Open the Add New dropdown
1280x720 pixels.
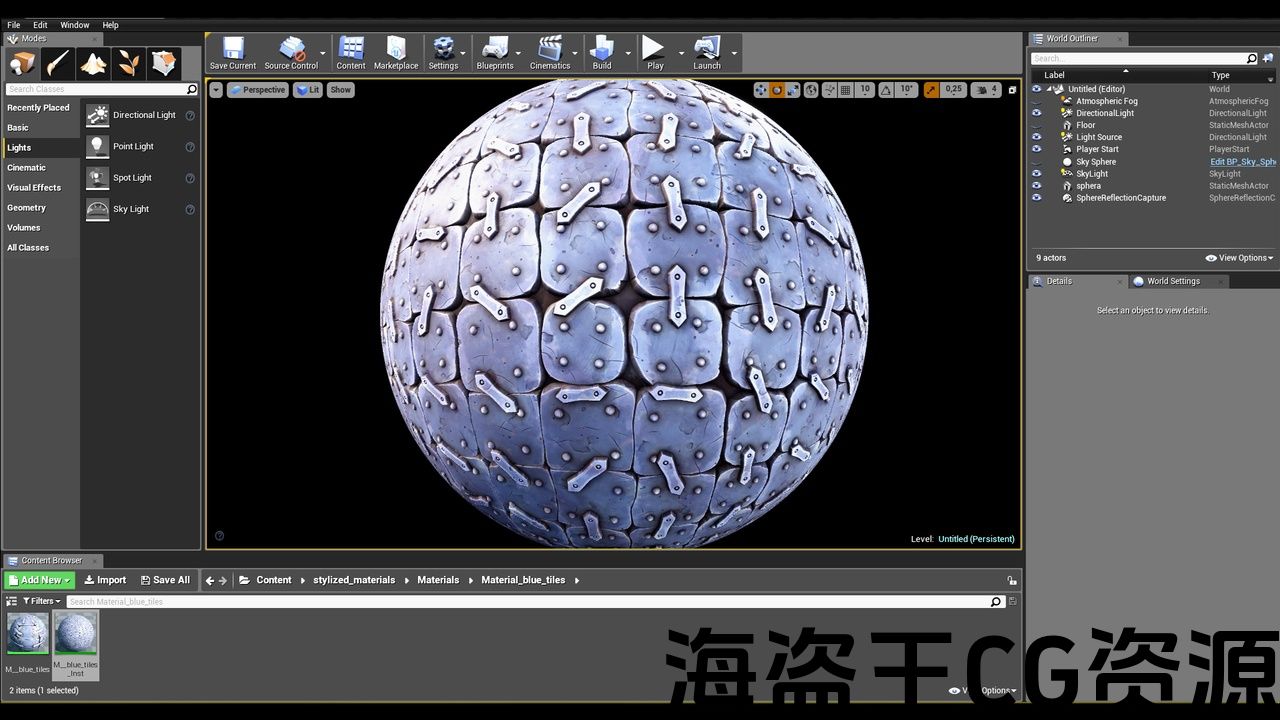click(39, 580)
